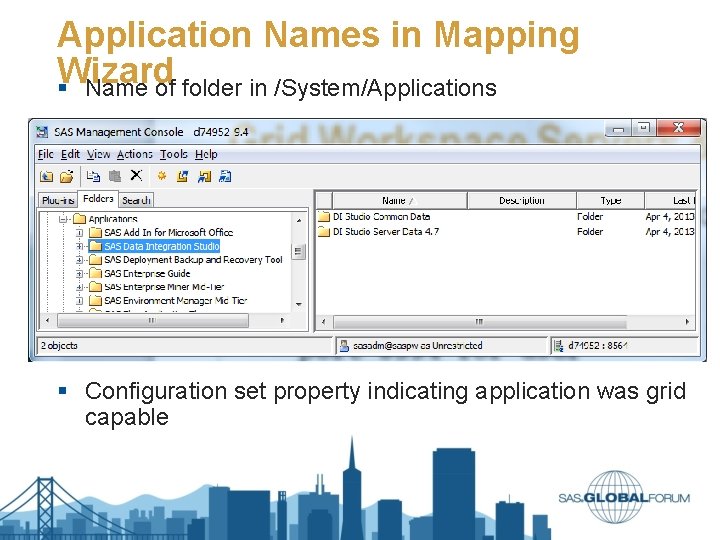Expand SAS Deployment Backup and Recovery Tool node
Screen dimensions: 720x540
pos(79,260)
